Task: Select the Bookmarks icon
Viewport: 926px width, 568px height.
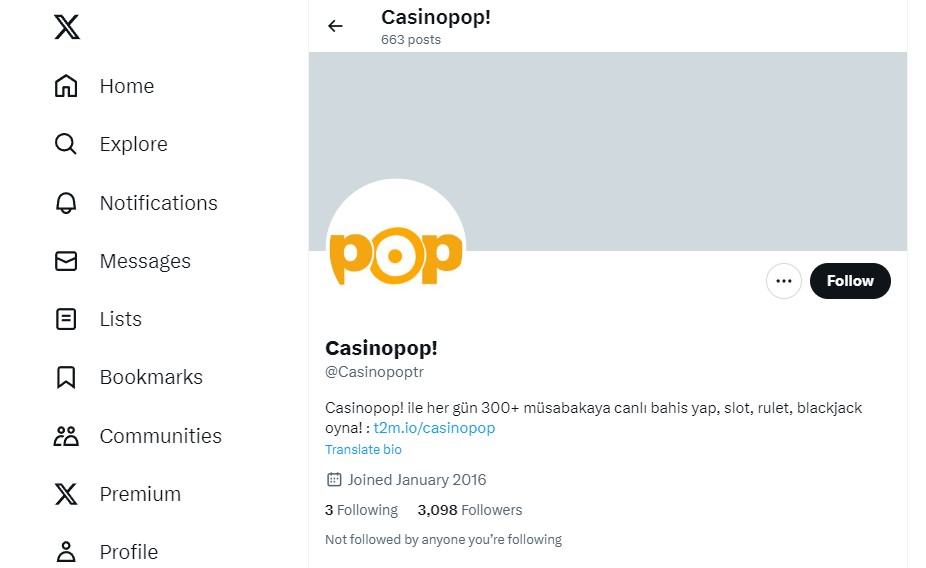Action: pos(66,377)
